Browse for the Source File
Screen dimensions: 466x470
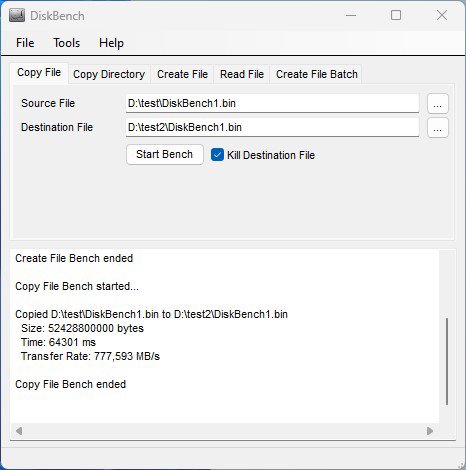tap(438, 104)
